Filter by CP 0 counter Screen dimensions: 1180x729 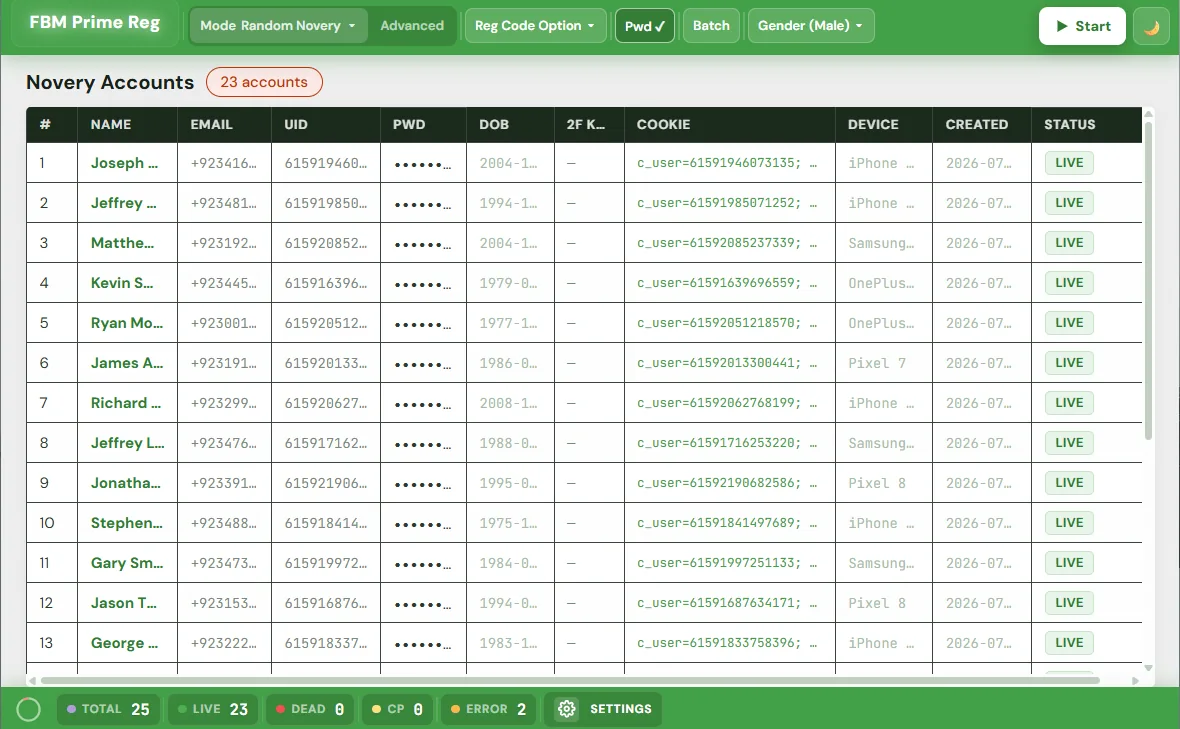coord(397,709)
